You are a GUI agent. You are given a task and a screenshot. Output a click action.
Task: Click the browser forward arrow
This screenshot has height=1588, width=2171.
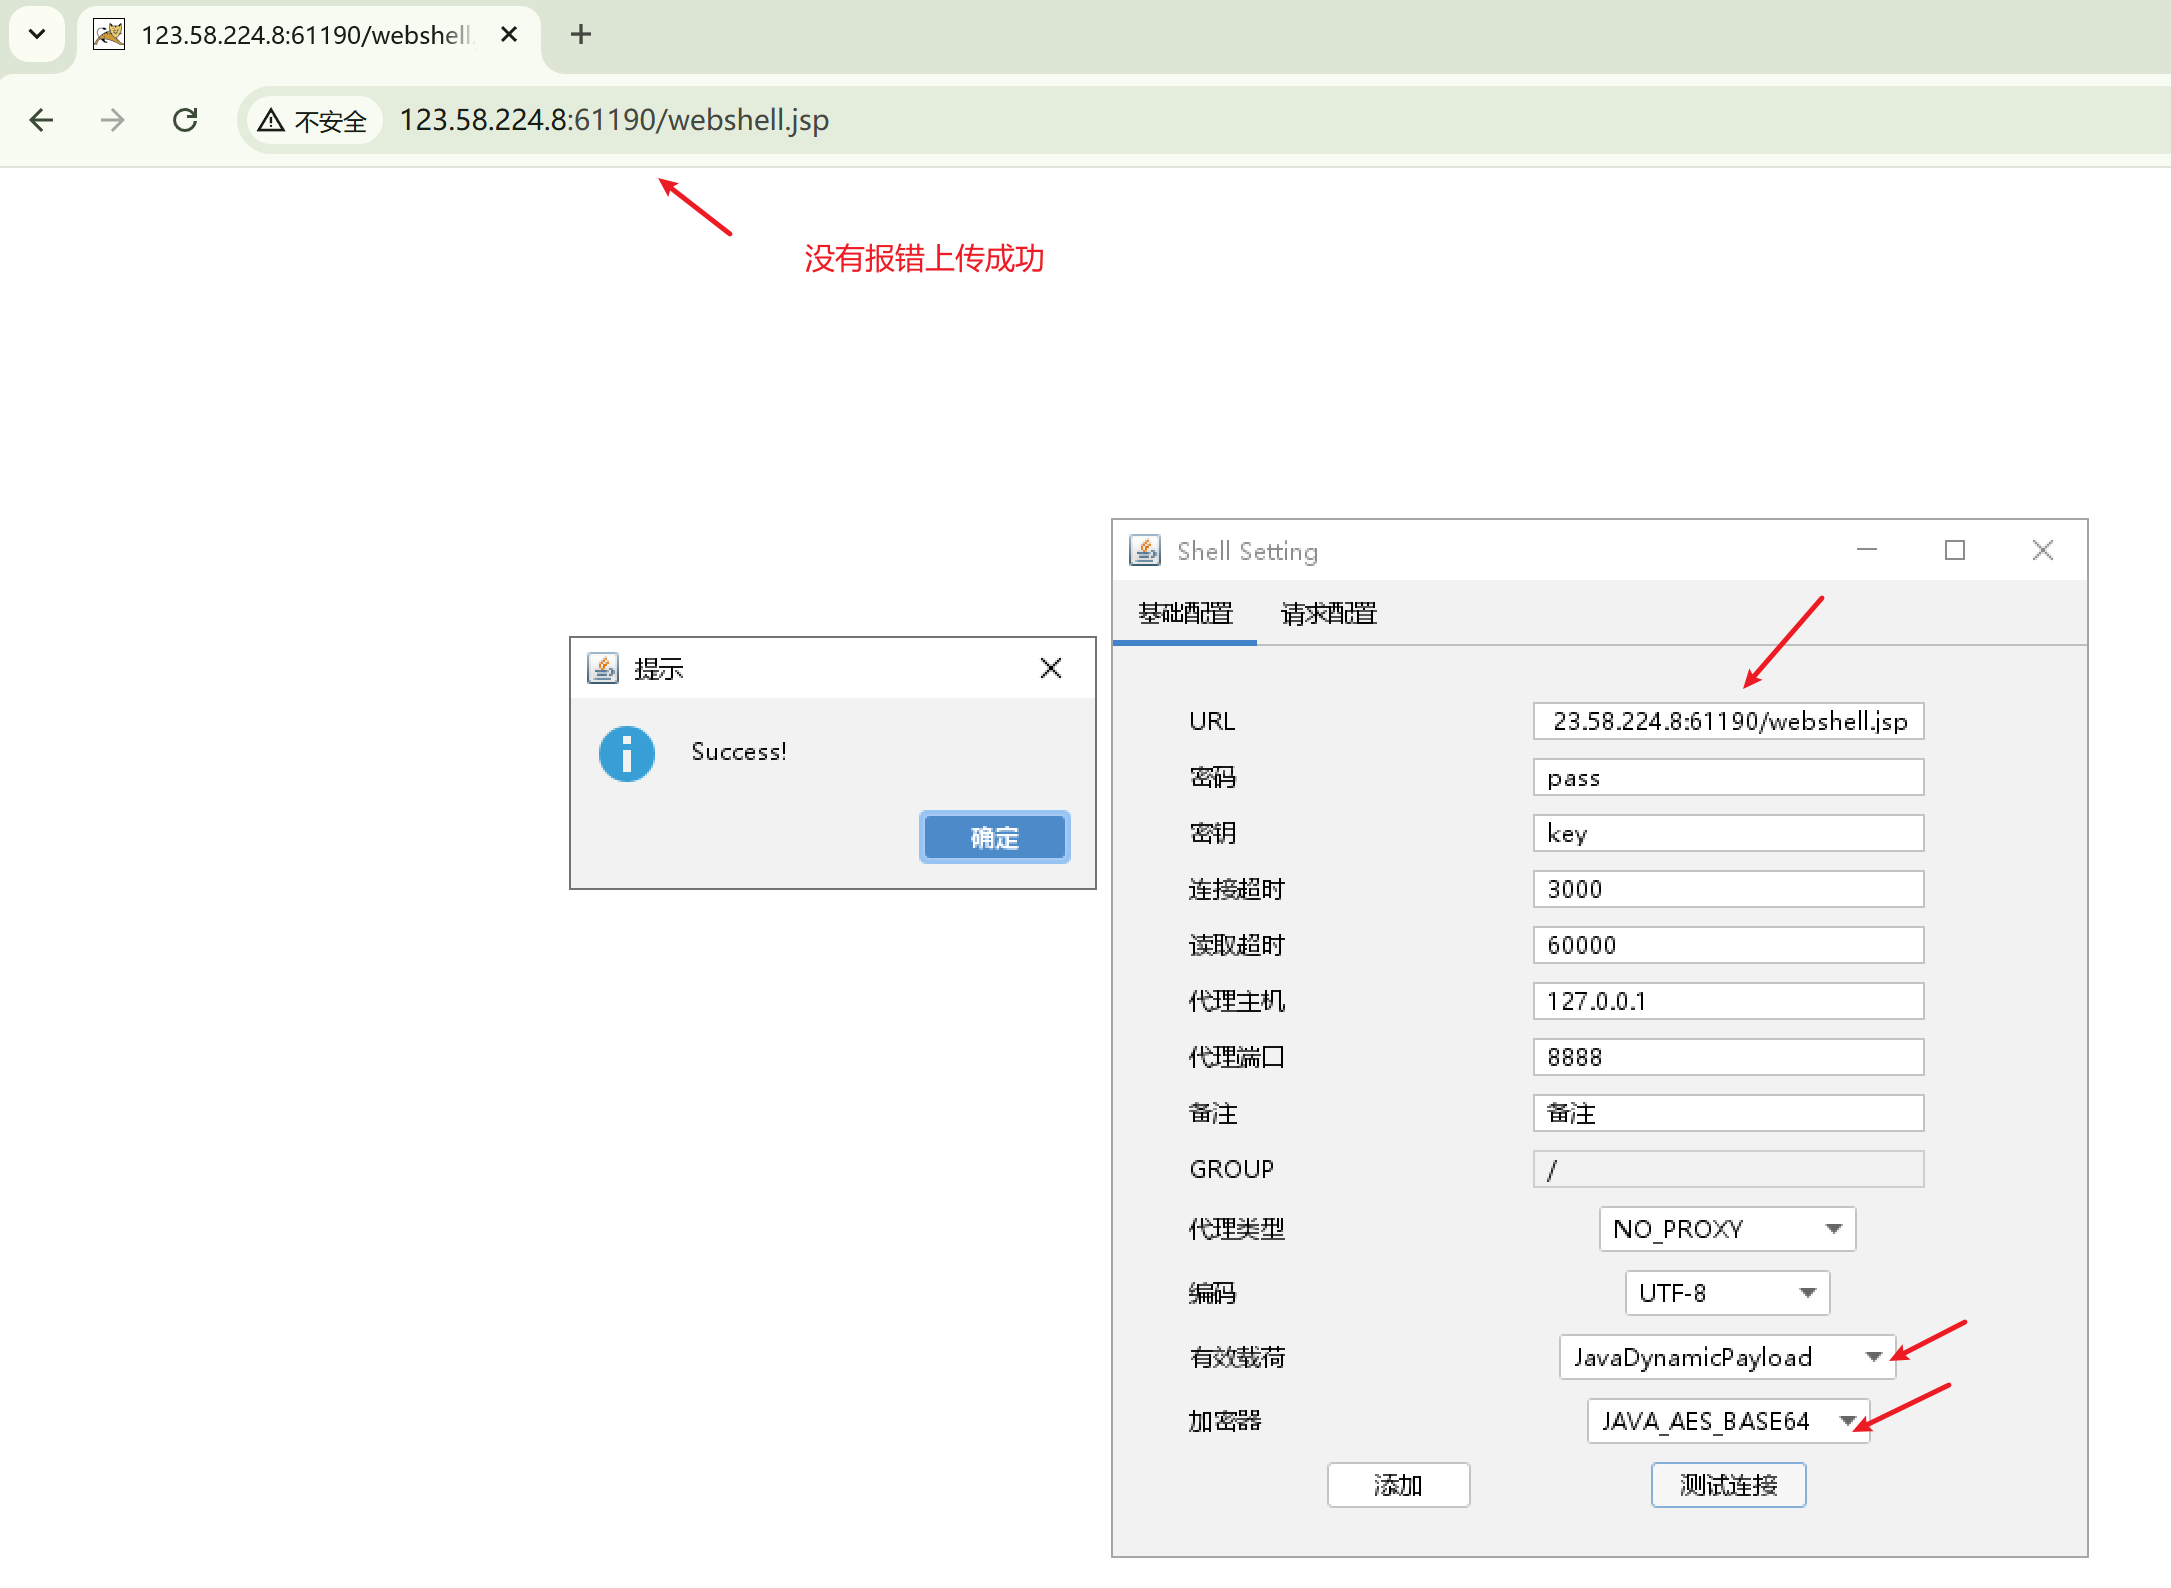pos(113,120)
